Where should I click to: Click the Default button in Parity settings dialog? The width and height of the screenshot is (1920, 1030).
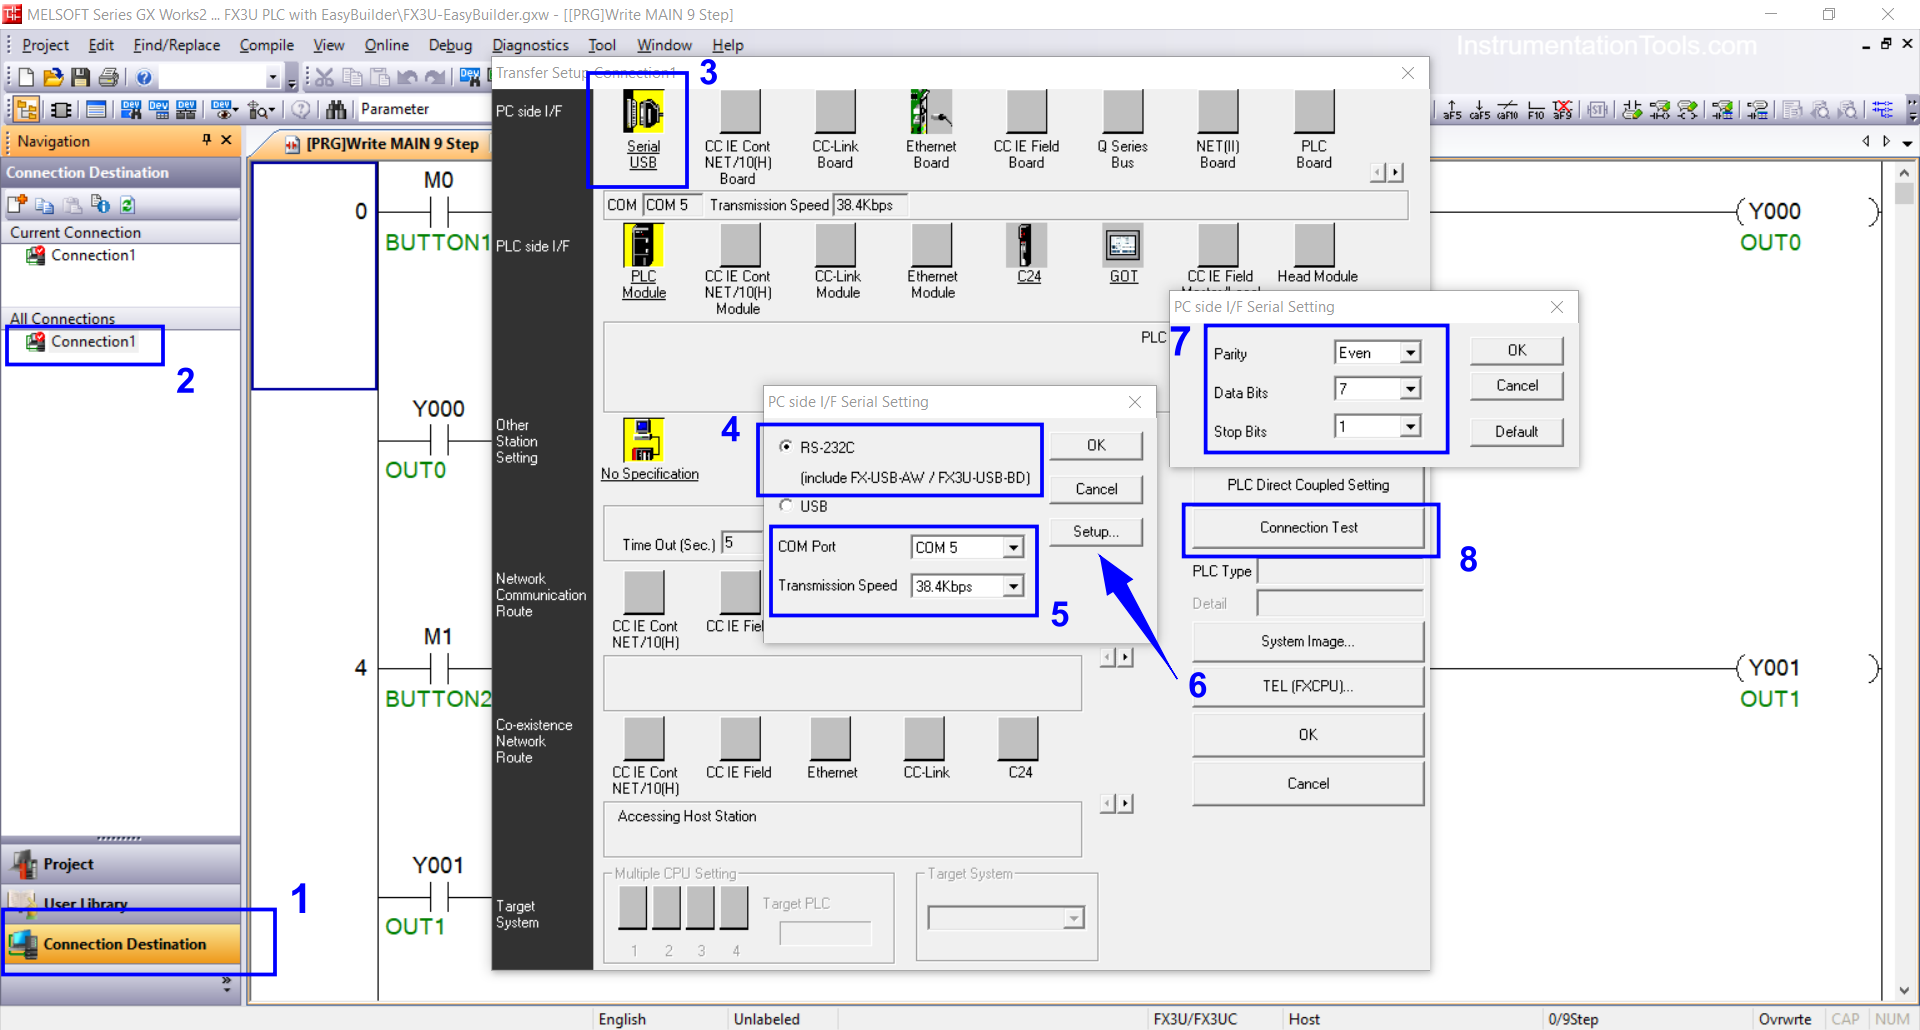(1516, 432)
